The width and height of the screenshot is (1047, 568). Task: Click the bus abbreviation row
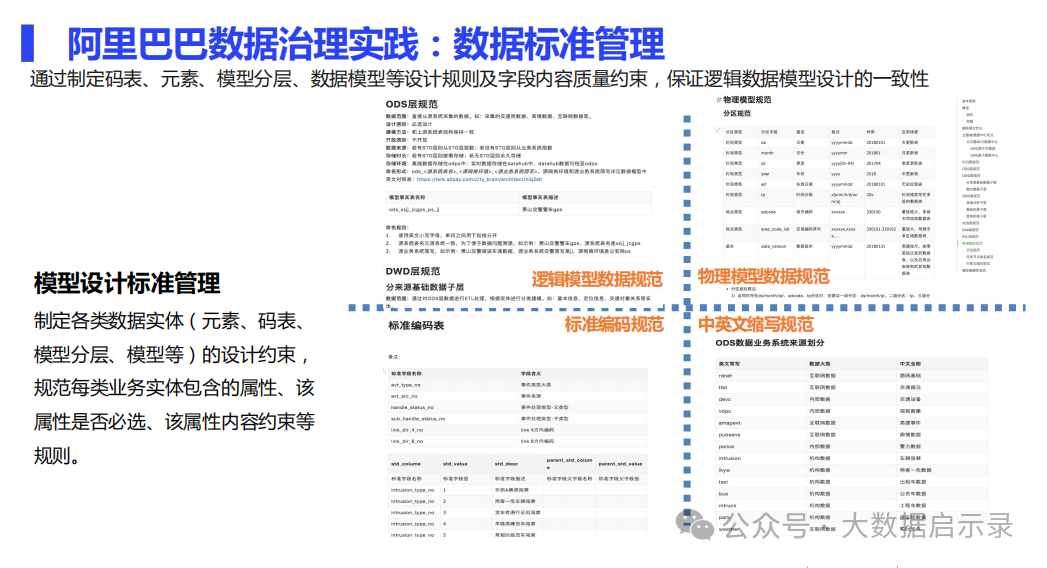(851, 494)
